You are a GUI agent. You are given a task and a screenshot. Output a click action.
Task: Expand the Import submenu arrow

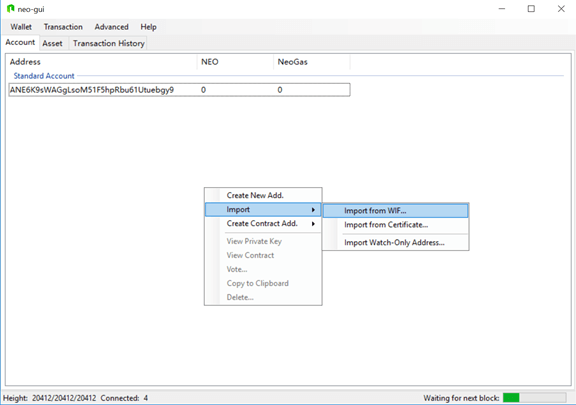tap(313, 209)
